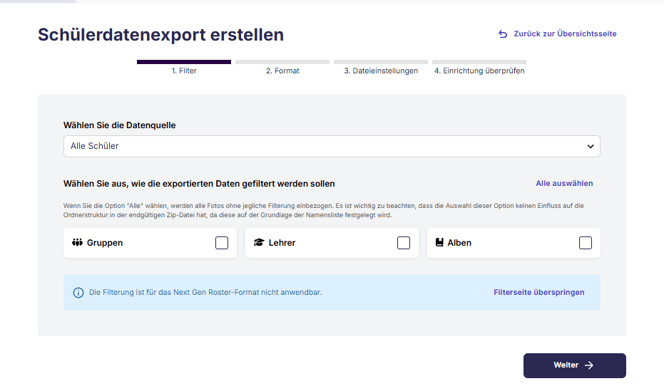Click the arrow icon on Weiter button
The image size is (664, 391).
coord(589,365)
